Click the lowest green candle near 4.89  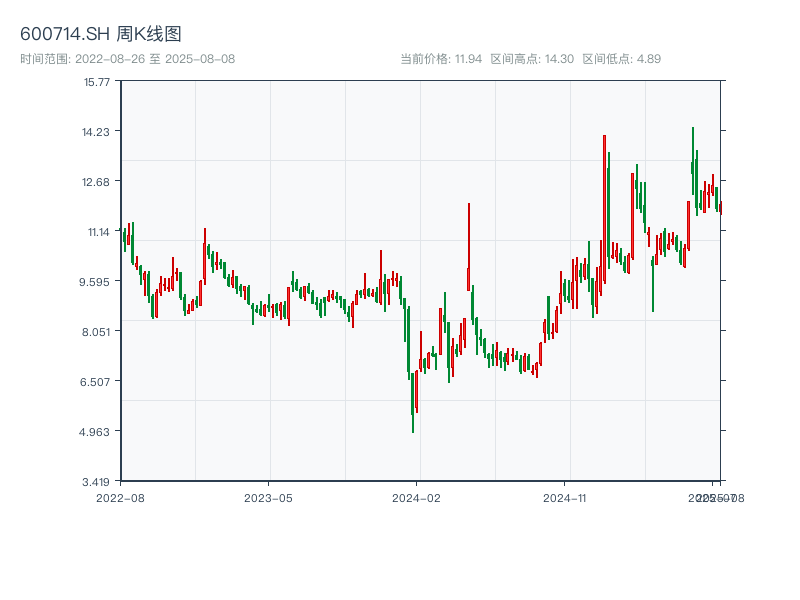(x=413, y=400)
